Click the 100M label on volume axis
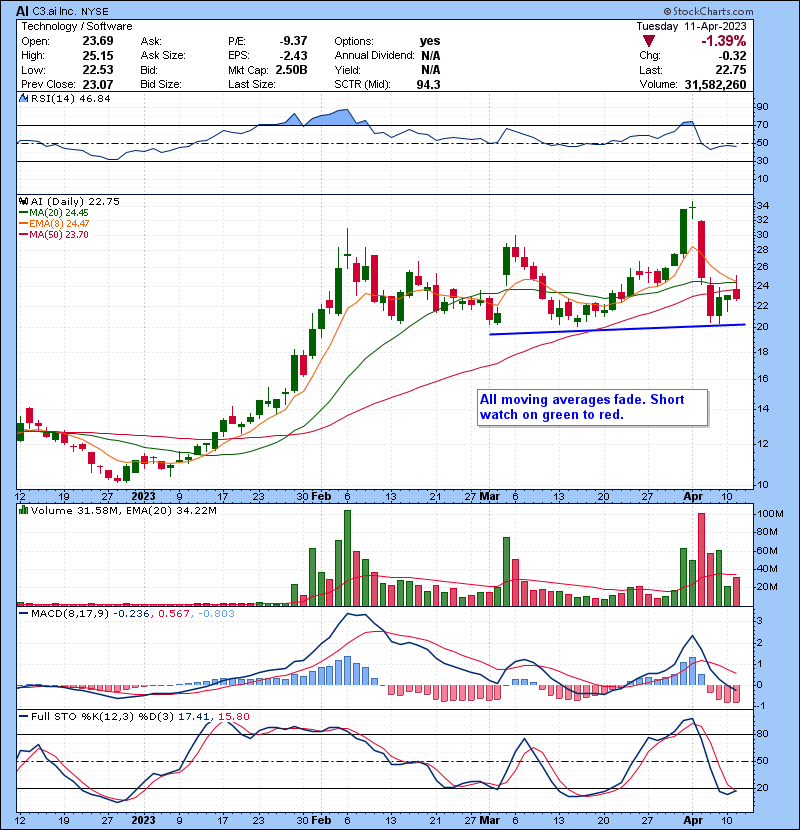Image resolution: width=800 pixels, height=830 pixels. point(770,513)
